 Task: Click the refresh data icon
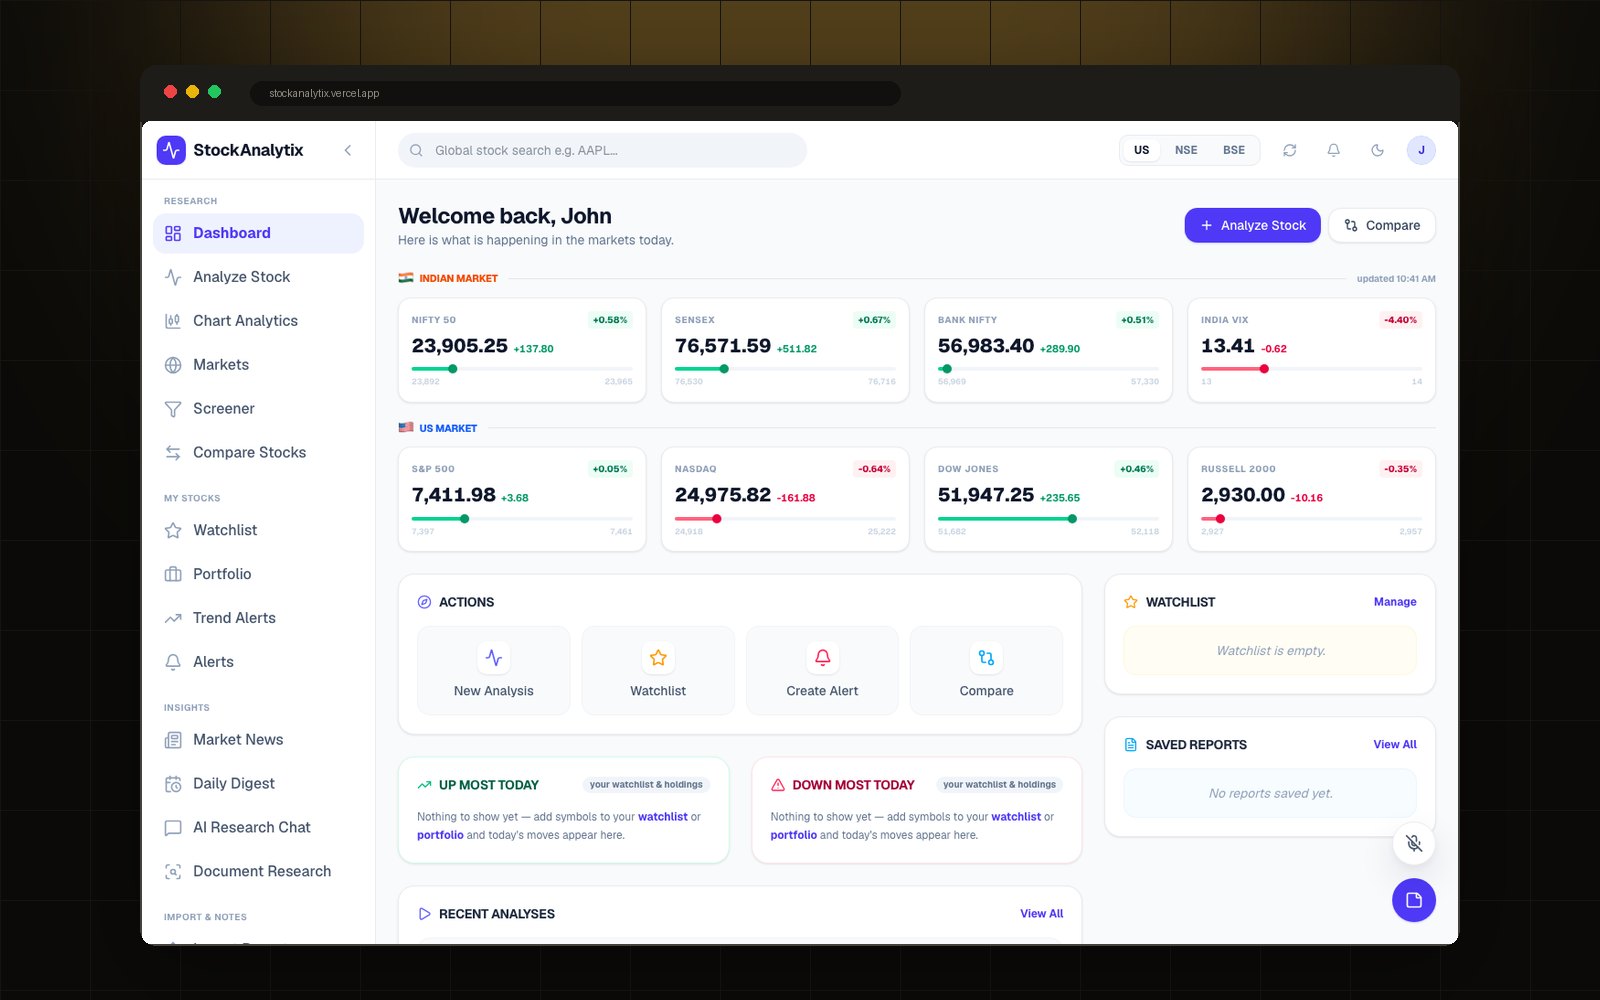pos(1290,150)
